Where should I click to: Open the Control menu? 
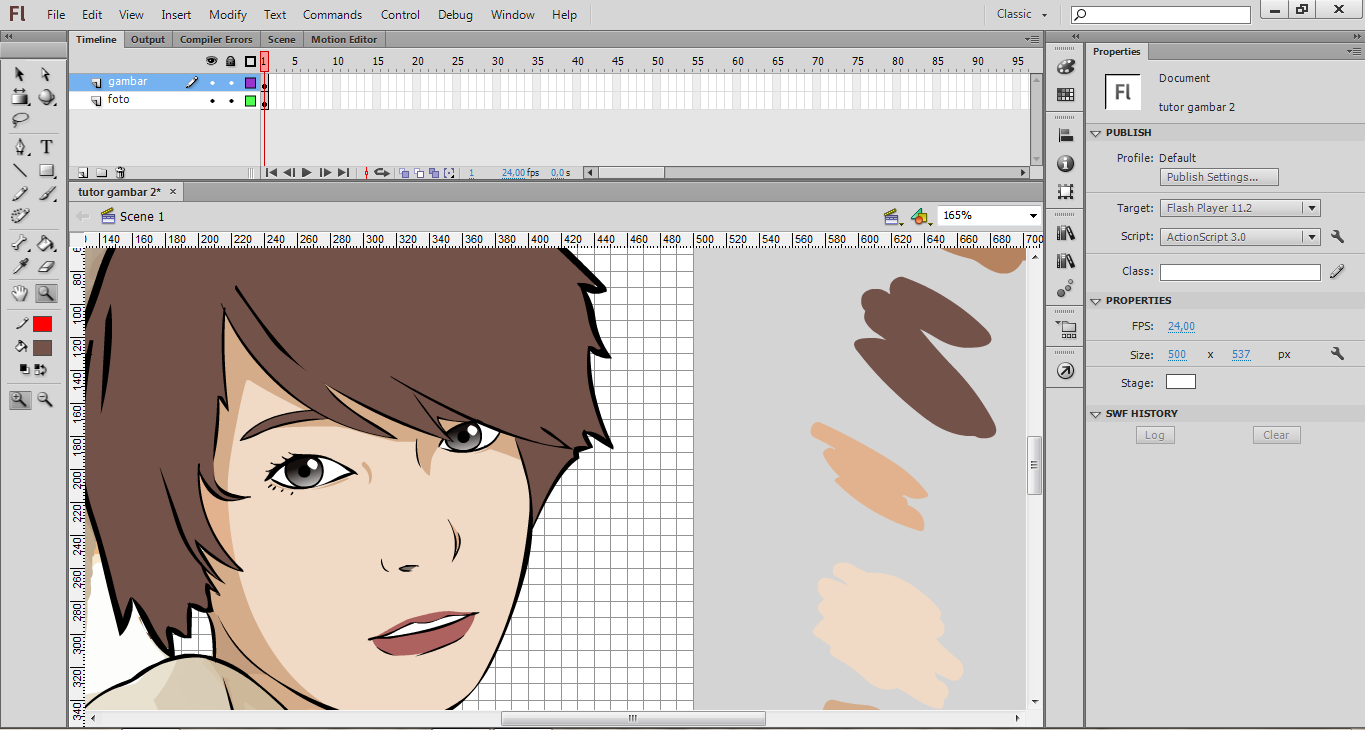click(x=400, y=15)
